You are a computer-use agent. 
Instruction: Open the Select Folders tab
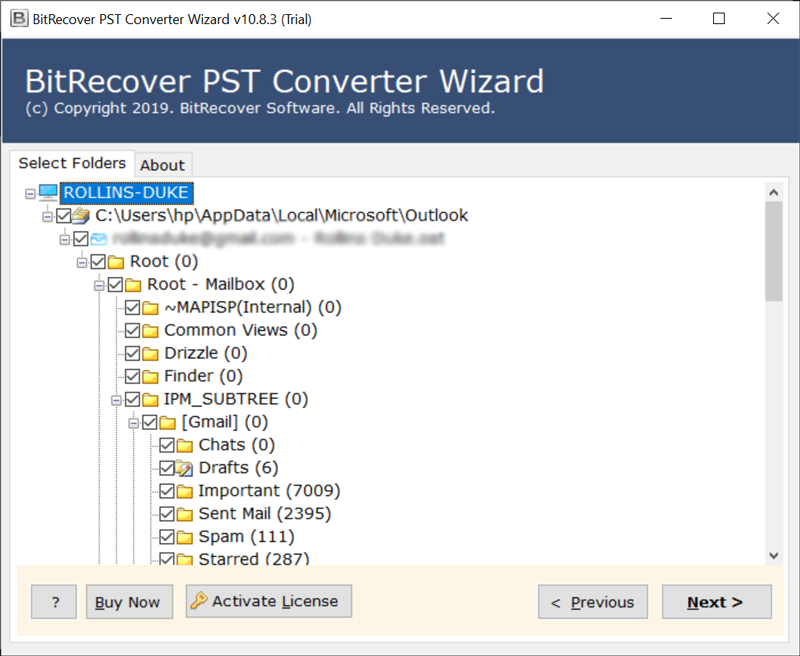point(72,163)
